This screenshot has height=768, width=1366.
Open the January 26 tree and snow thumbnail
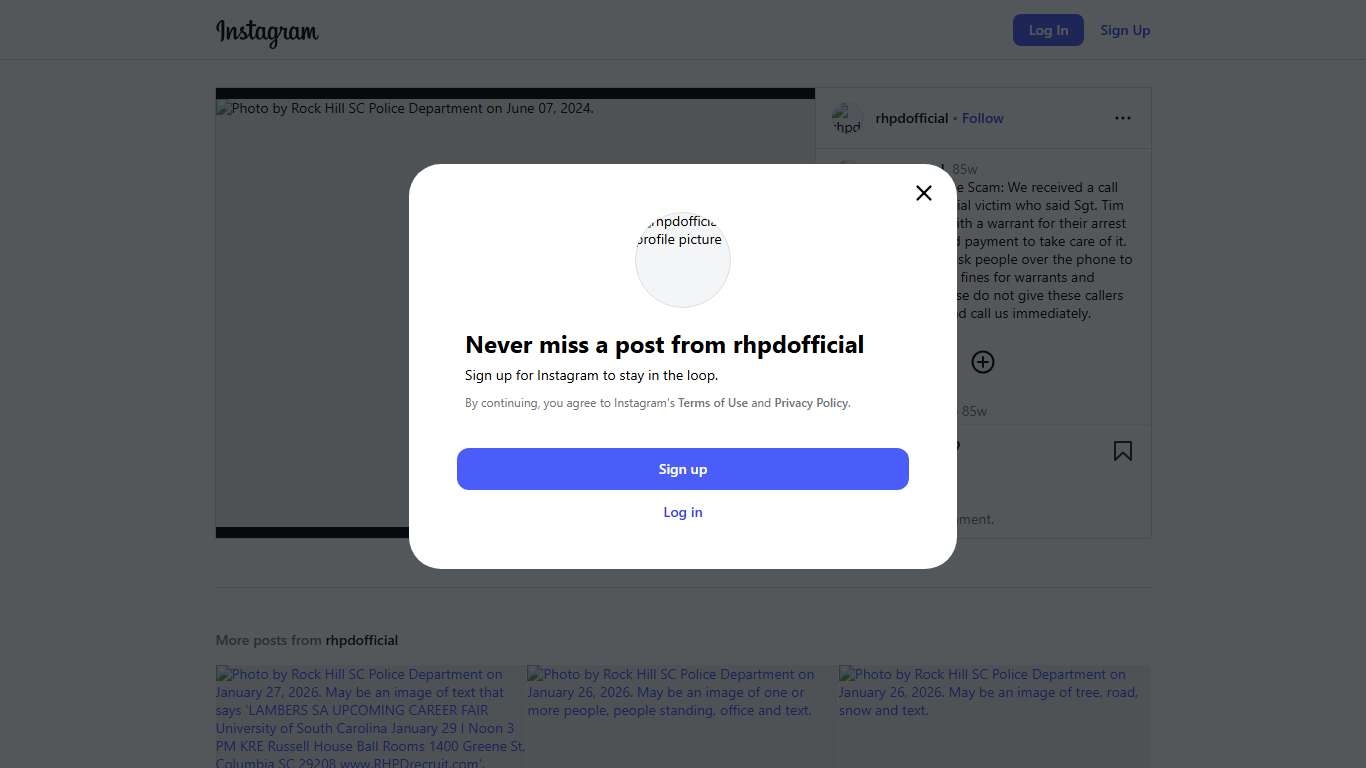point(994,716)
